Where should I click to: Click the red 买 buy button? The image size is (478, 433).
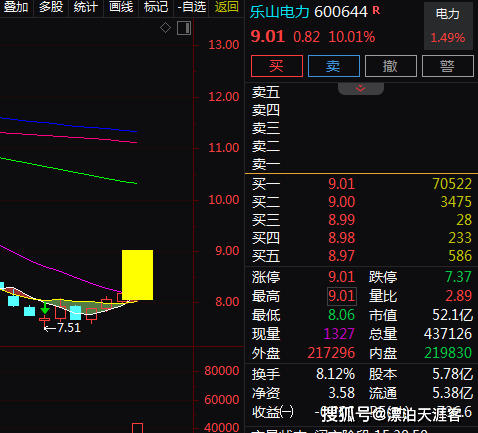(277, 66)
